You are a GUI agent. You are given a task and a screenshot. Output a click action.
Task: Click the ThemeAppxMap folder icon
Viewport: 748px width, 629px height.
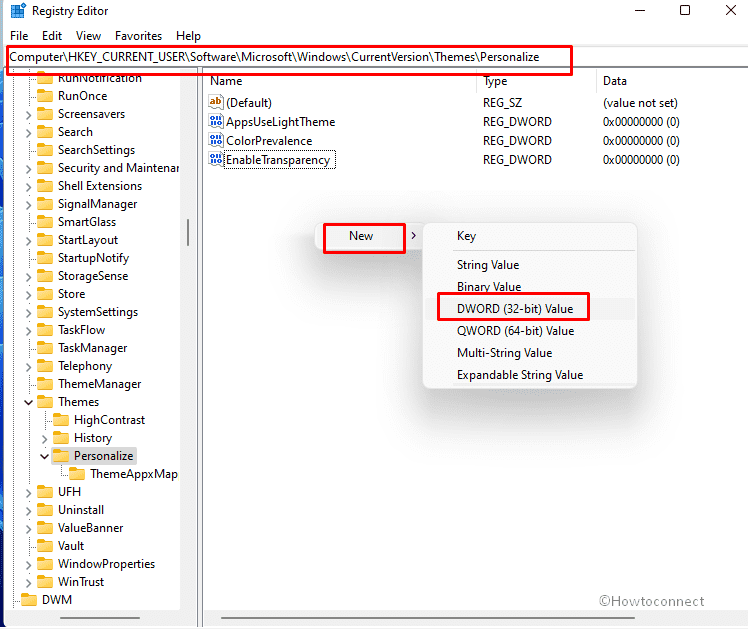click(77, 474)
